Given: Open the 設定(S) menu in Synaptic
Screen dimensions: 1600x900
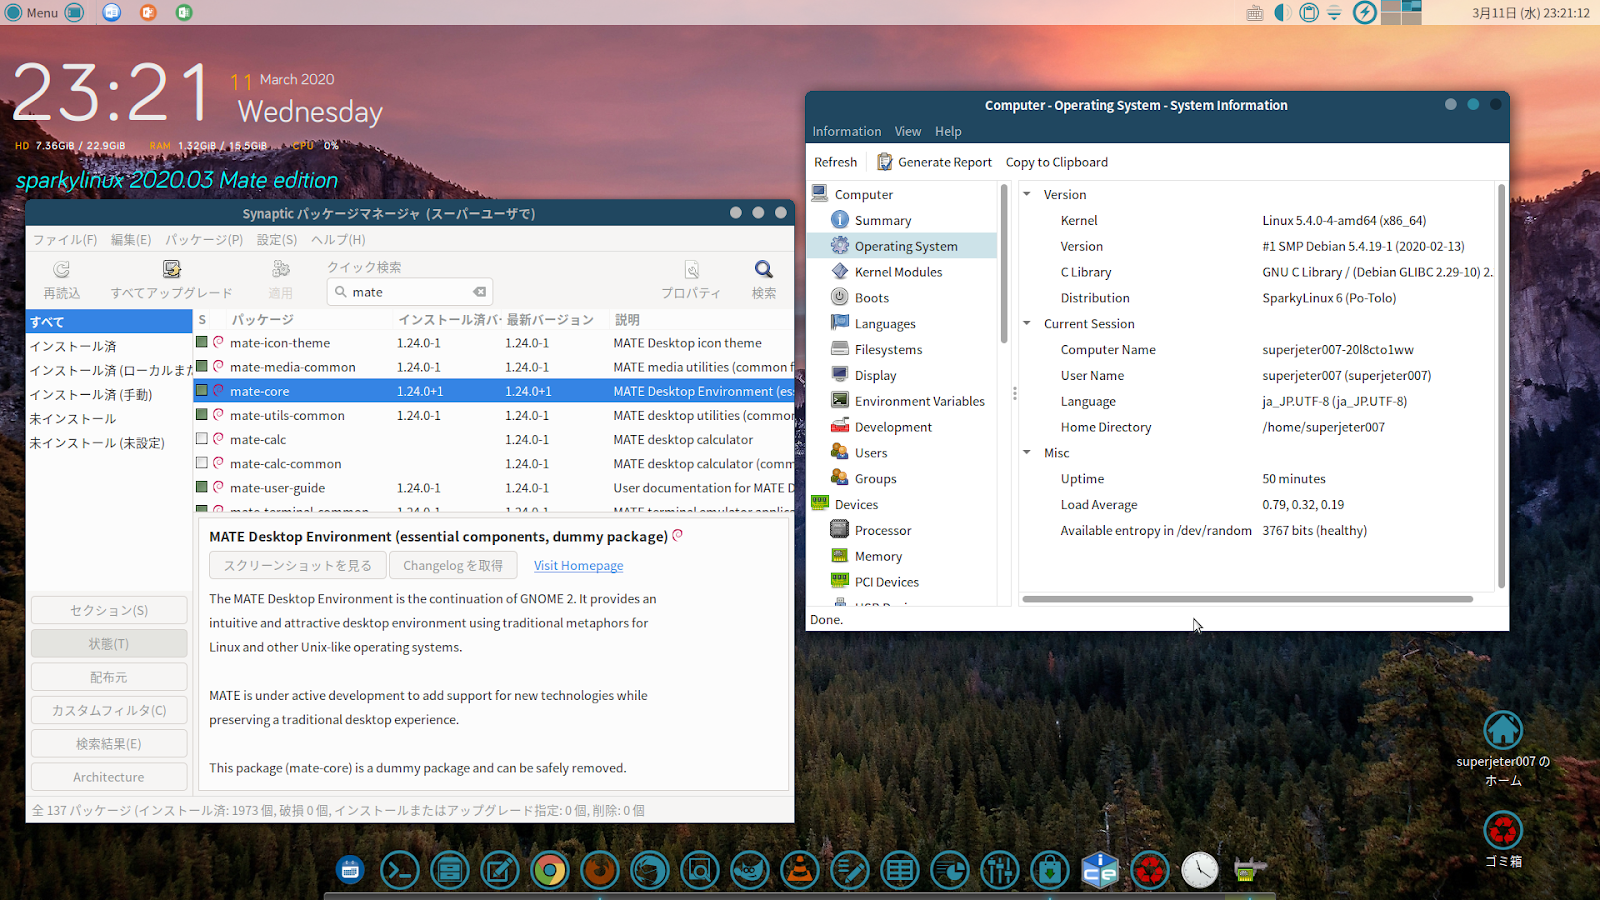Looking at the screenshot, I should point(277,240).
